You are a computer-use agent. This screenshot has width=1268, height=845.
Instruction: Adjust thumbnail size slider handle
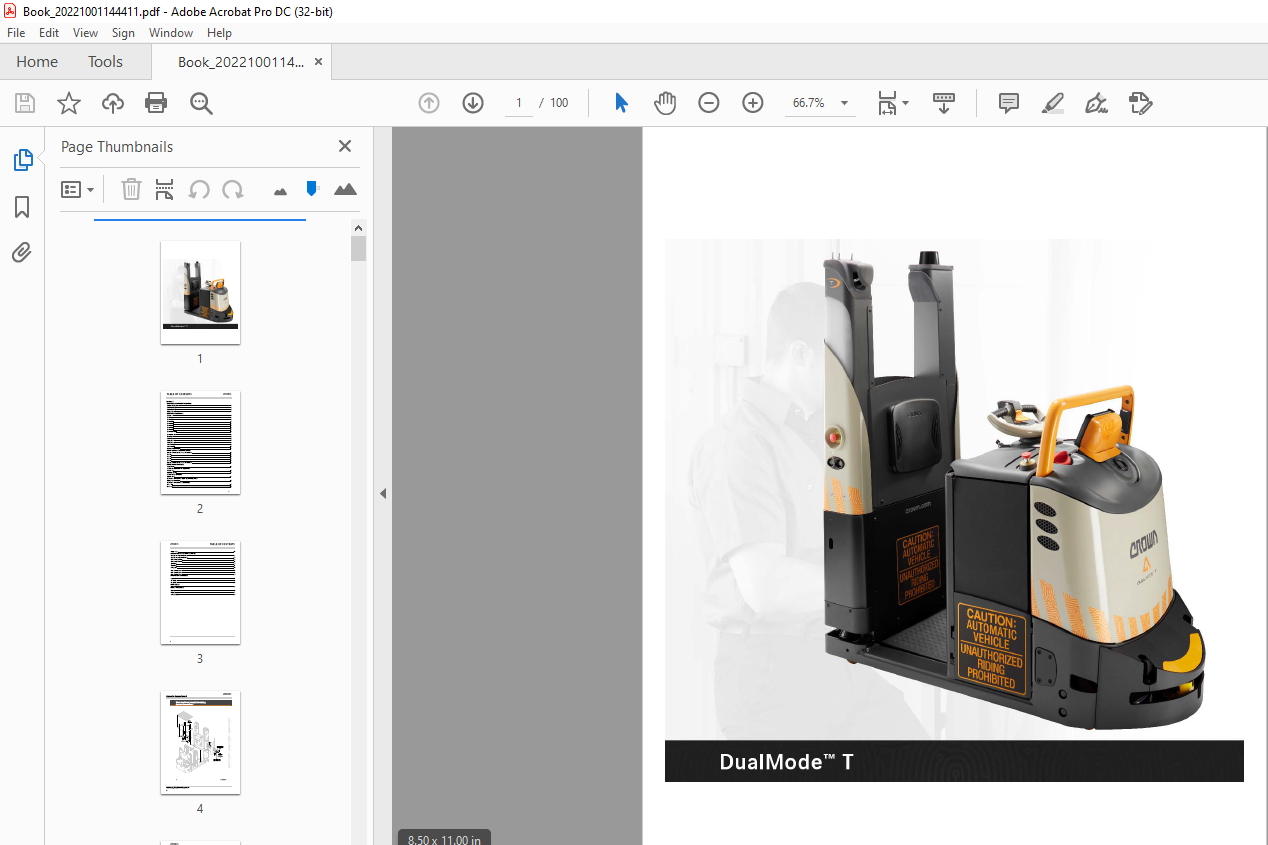pos(312,188)
